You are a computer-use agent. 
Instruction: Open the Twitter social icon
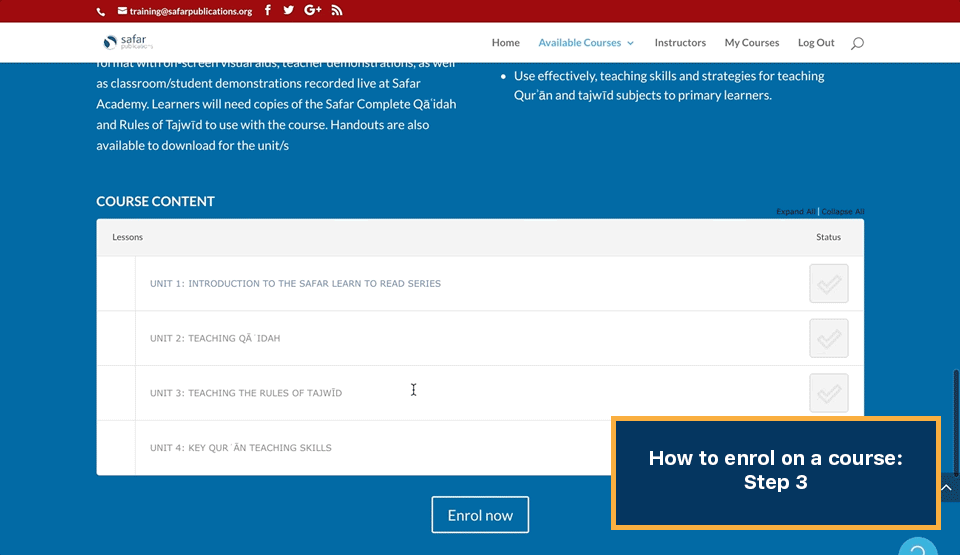(288, 10)
